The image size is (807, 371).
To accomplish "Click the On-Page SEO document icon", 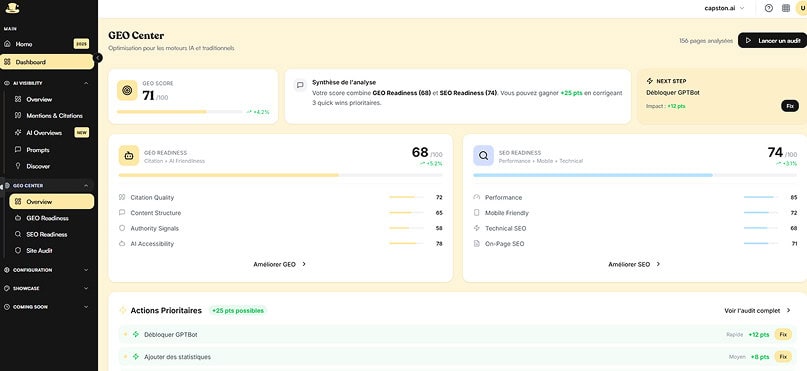I will pos(476,243).
